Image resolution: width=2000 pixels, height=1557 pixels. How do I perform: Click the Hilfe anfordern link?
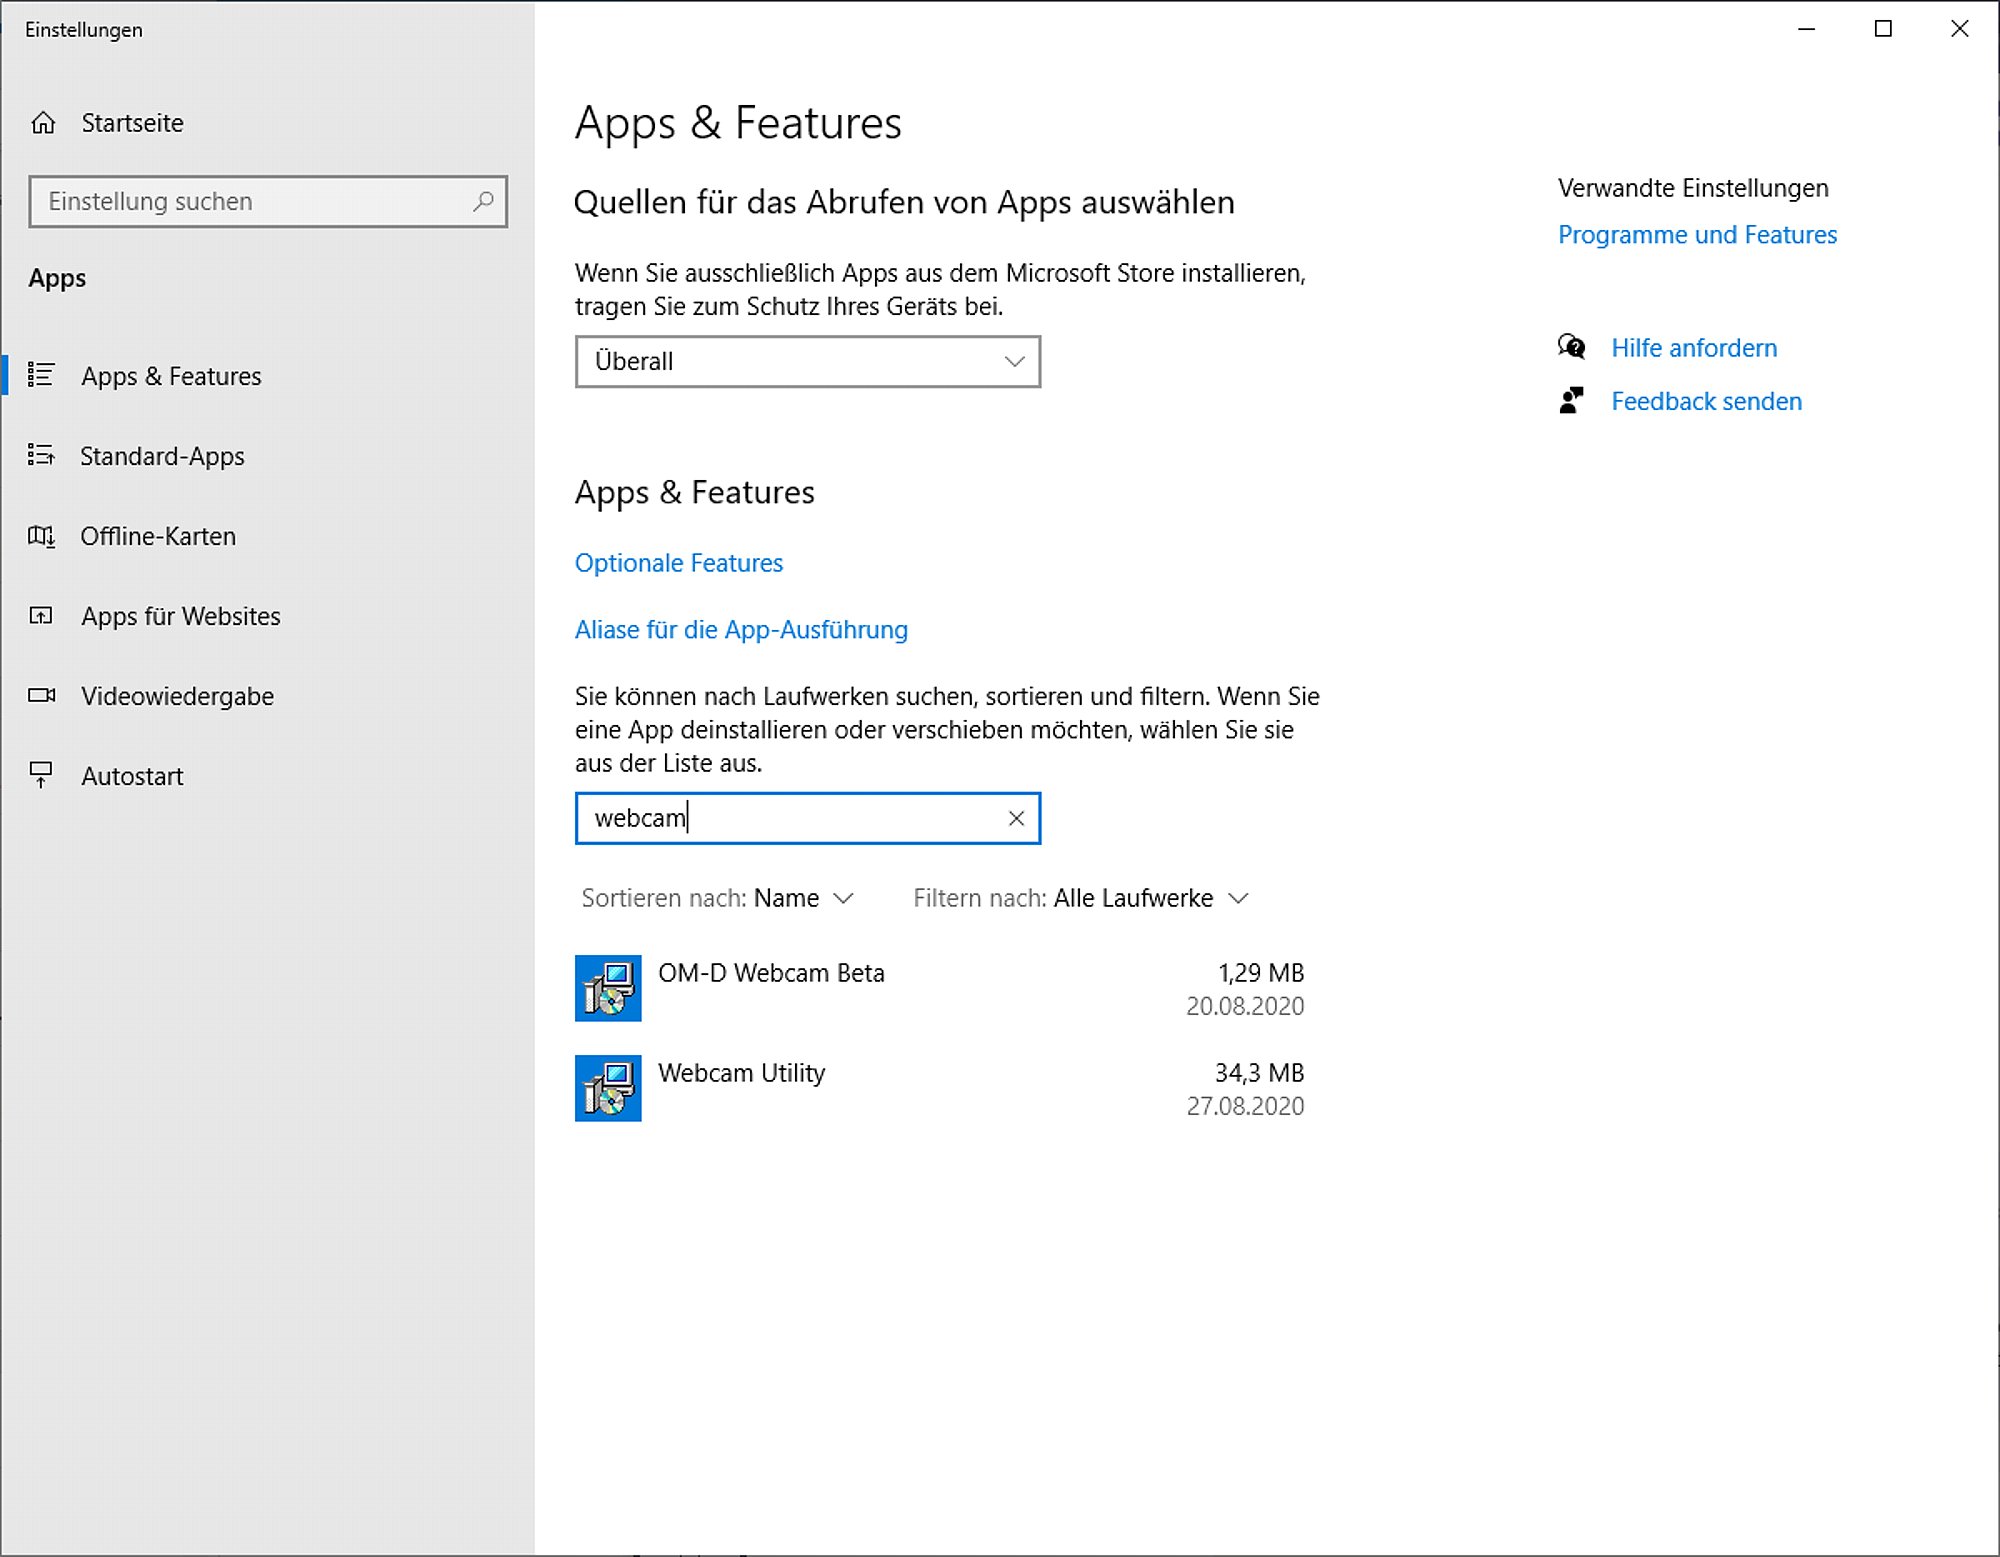[x=1694, y=347]
